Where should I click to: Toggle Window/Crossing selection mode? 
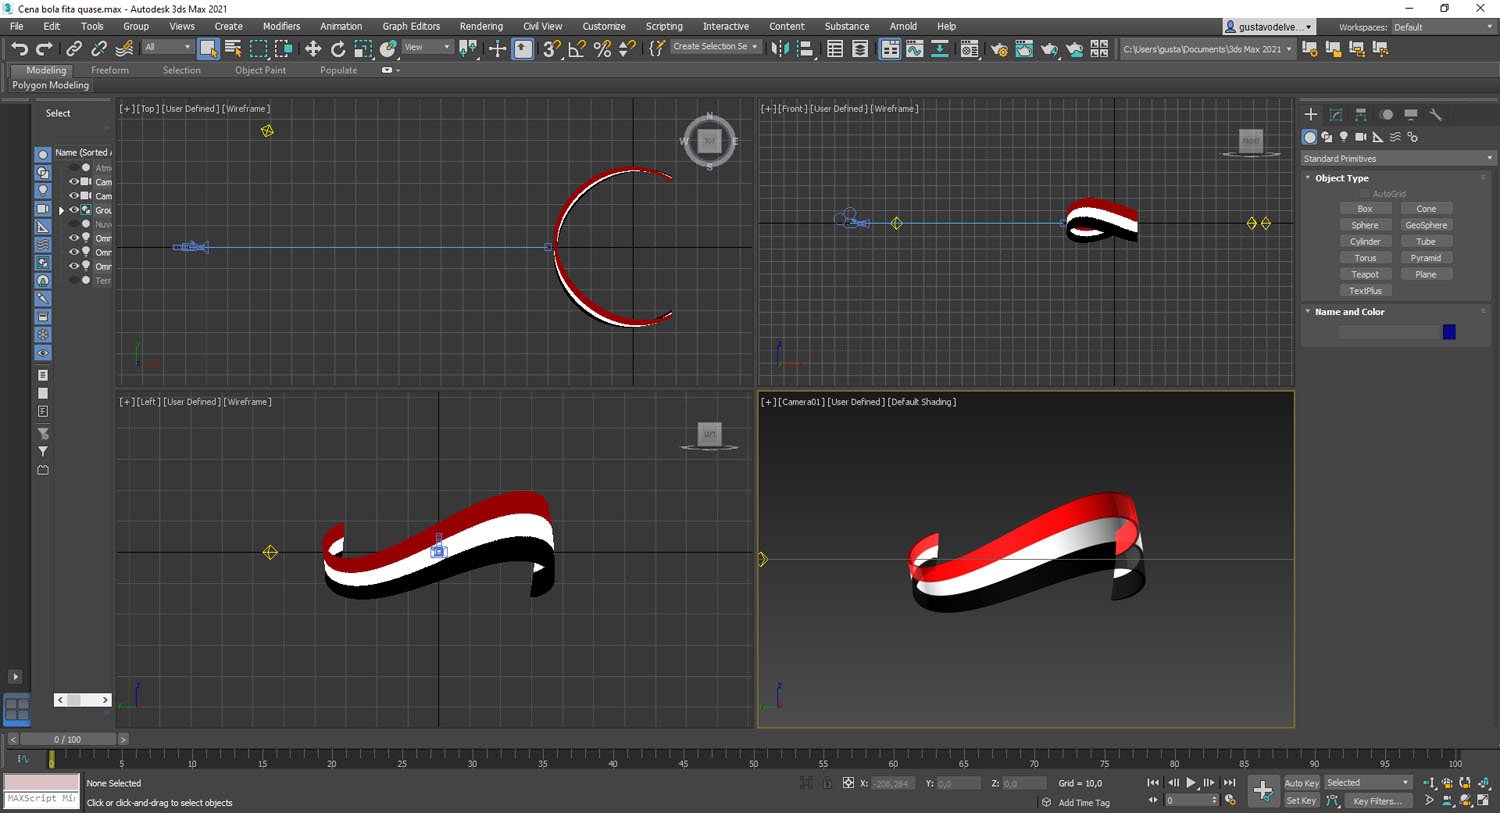point(284,48)
